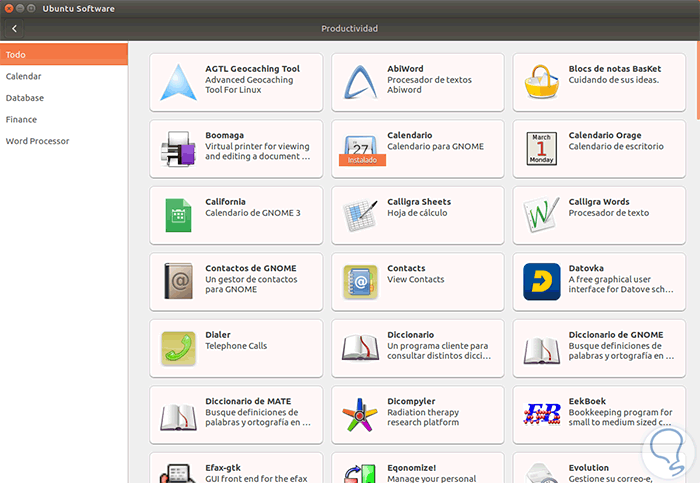The width and height of the screenshot is (700, 483).
Task: Click the AGTL Geocaching Tool arrow icon
Action: 178,82
